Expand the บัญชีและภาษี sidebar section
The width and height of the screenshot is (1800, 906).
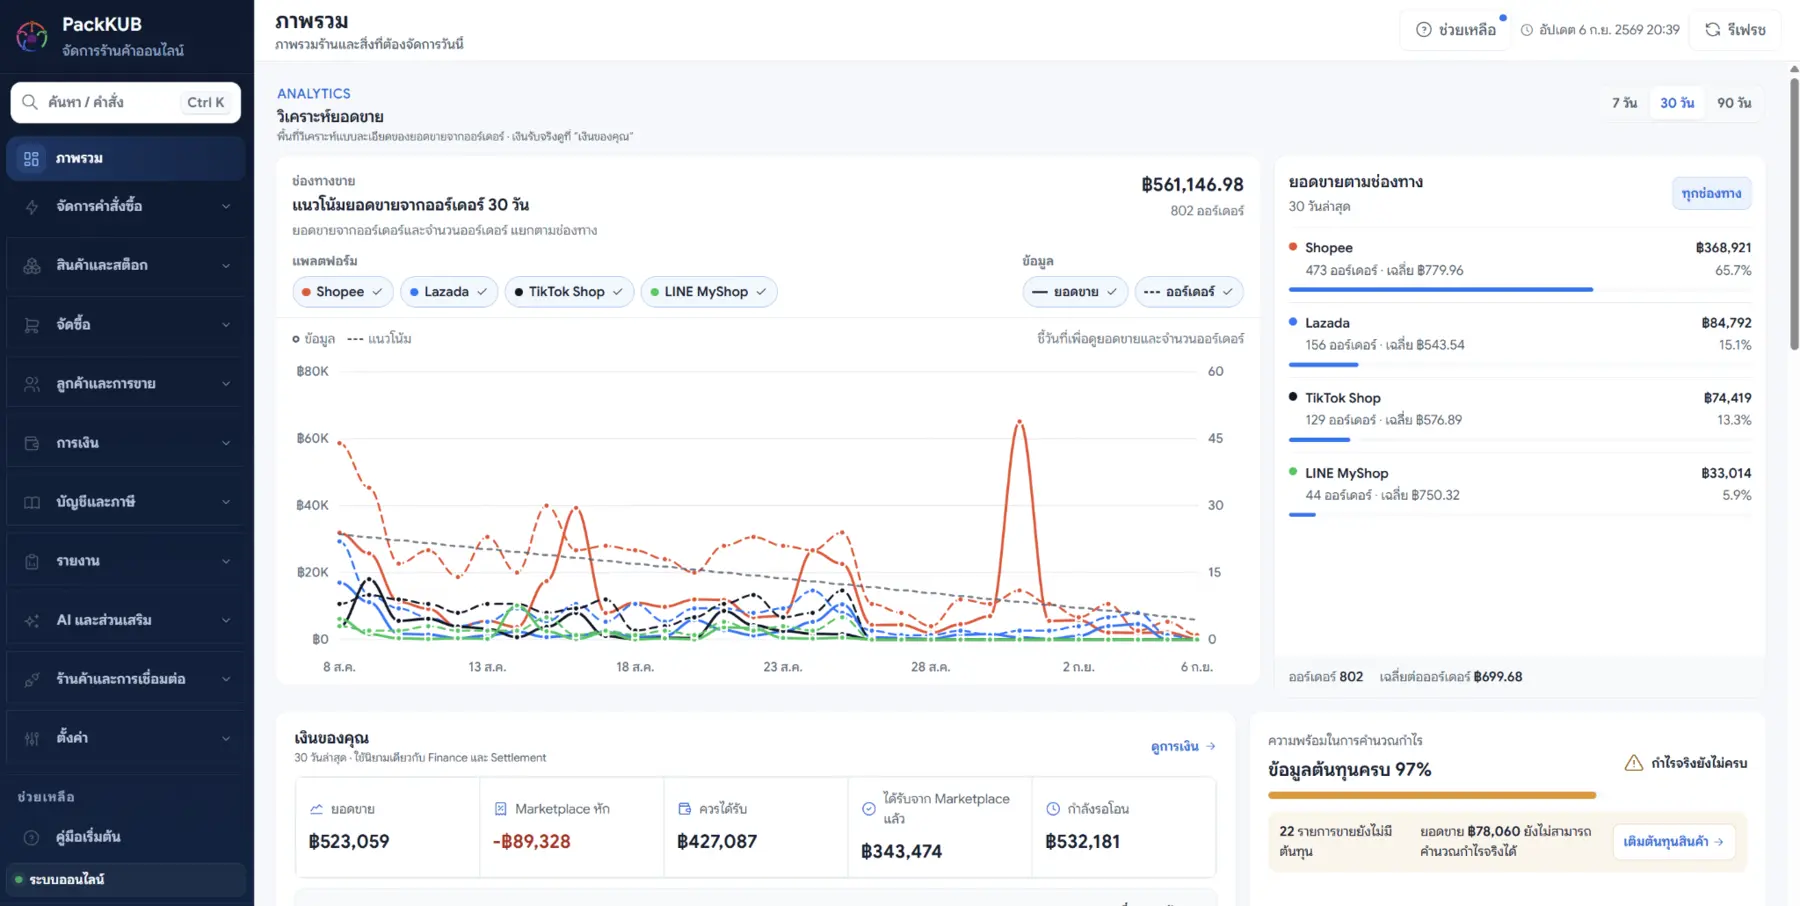tap(126, 502)
